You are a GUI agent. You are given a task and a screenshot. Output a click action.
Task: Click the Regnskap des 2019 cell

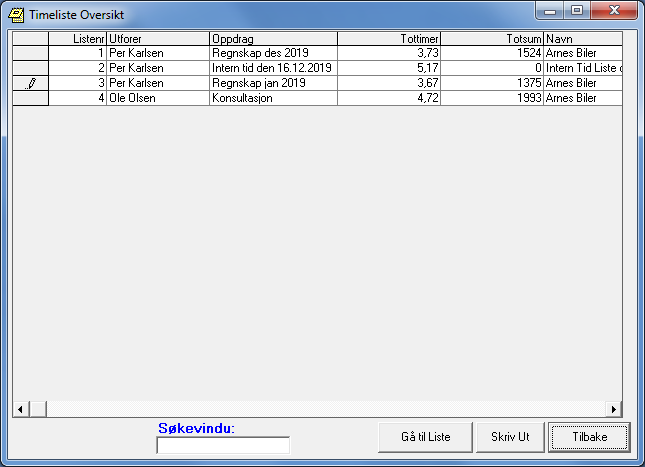coord(272,53)
